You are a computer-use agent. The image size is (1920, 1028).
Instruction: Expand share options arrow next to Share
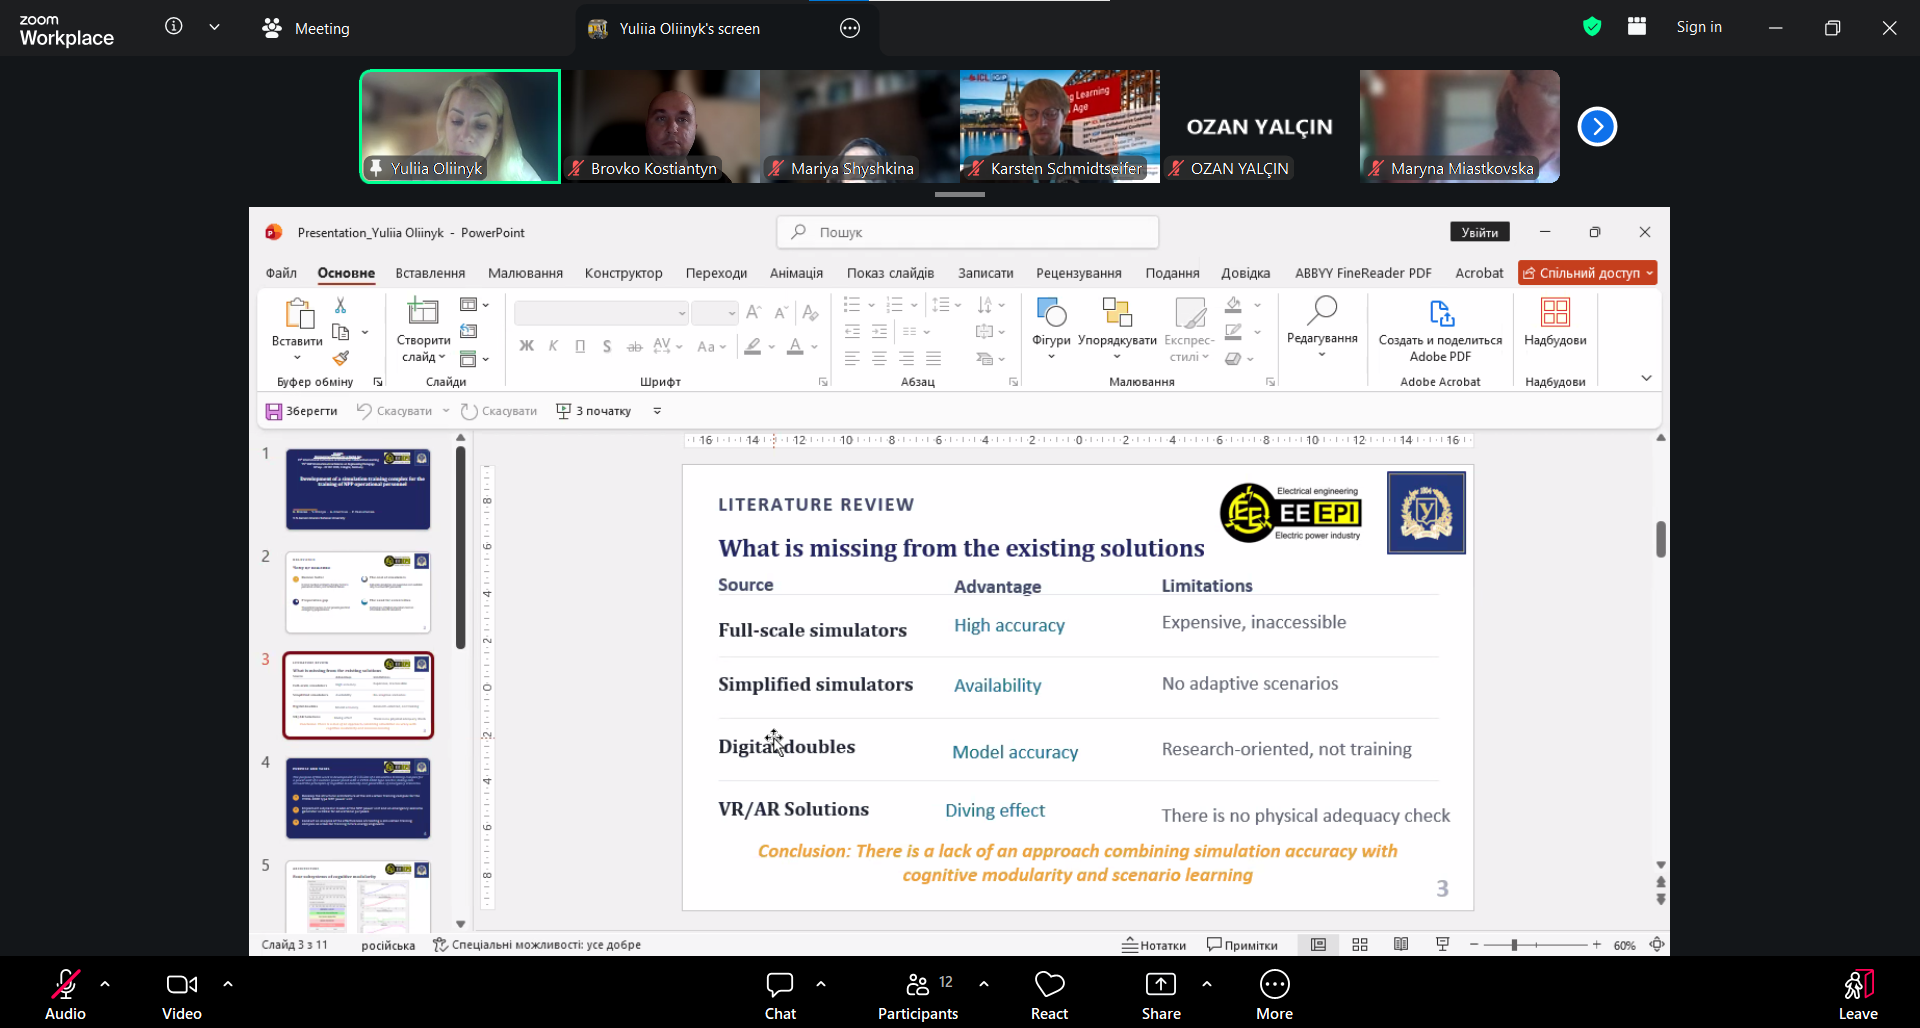[1207, 984]
